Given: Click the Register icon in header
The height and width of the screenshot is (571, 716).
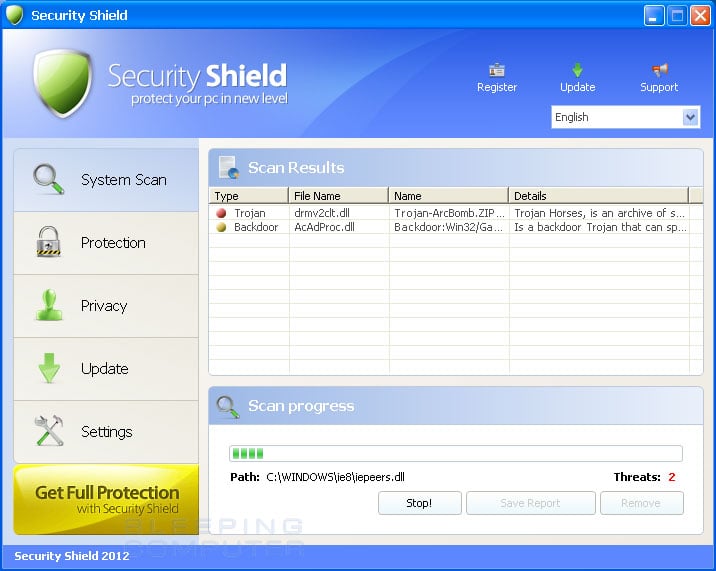Looking at the screenshot, I should click(x=496, y=70).
